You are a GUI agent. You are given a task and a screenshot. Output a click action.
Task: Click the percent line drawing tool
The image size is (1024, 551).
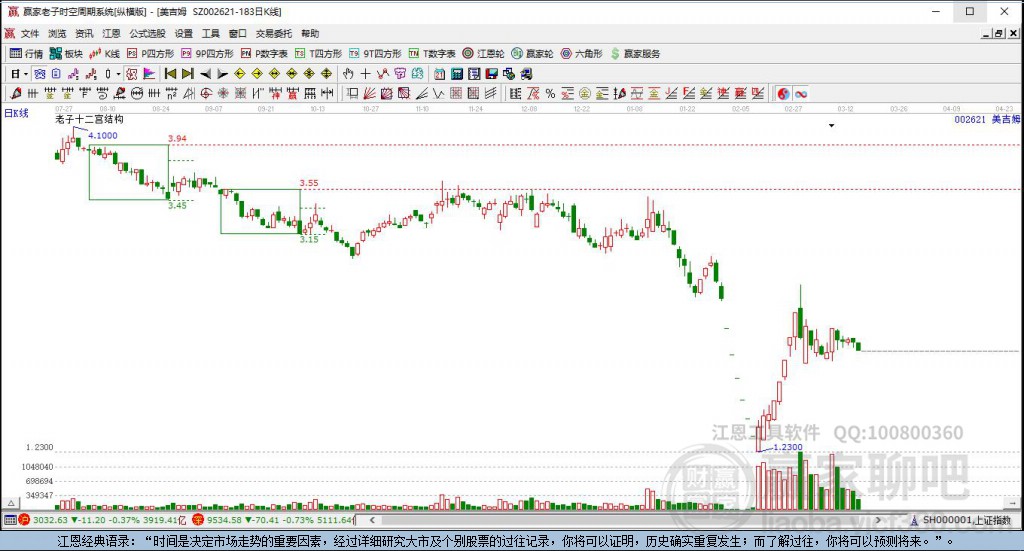click(551, 94)
